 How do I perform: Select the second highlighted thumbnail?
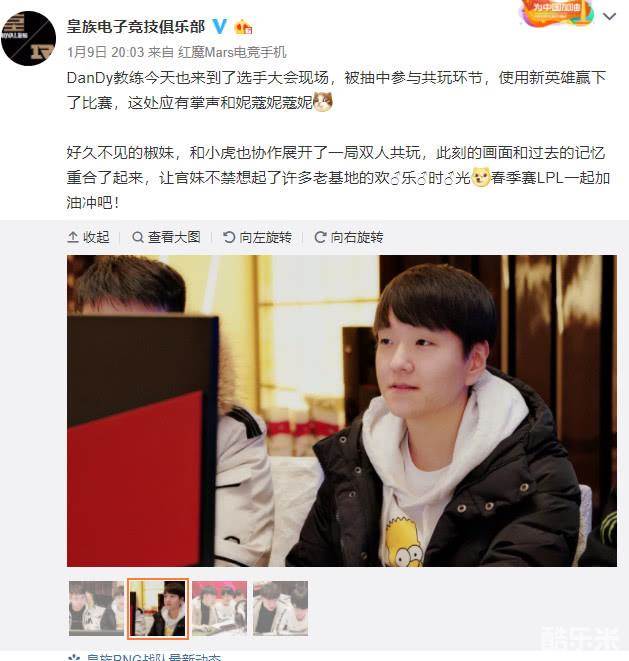(158, 608)
